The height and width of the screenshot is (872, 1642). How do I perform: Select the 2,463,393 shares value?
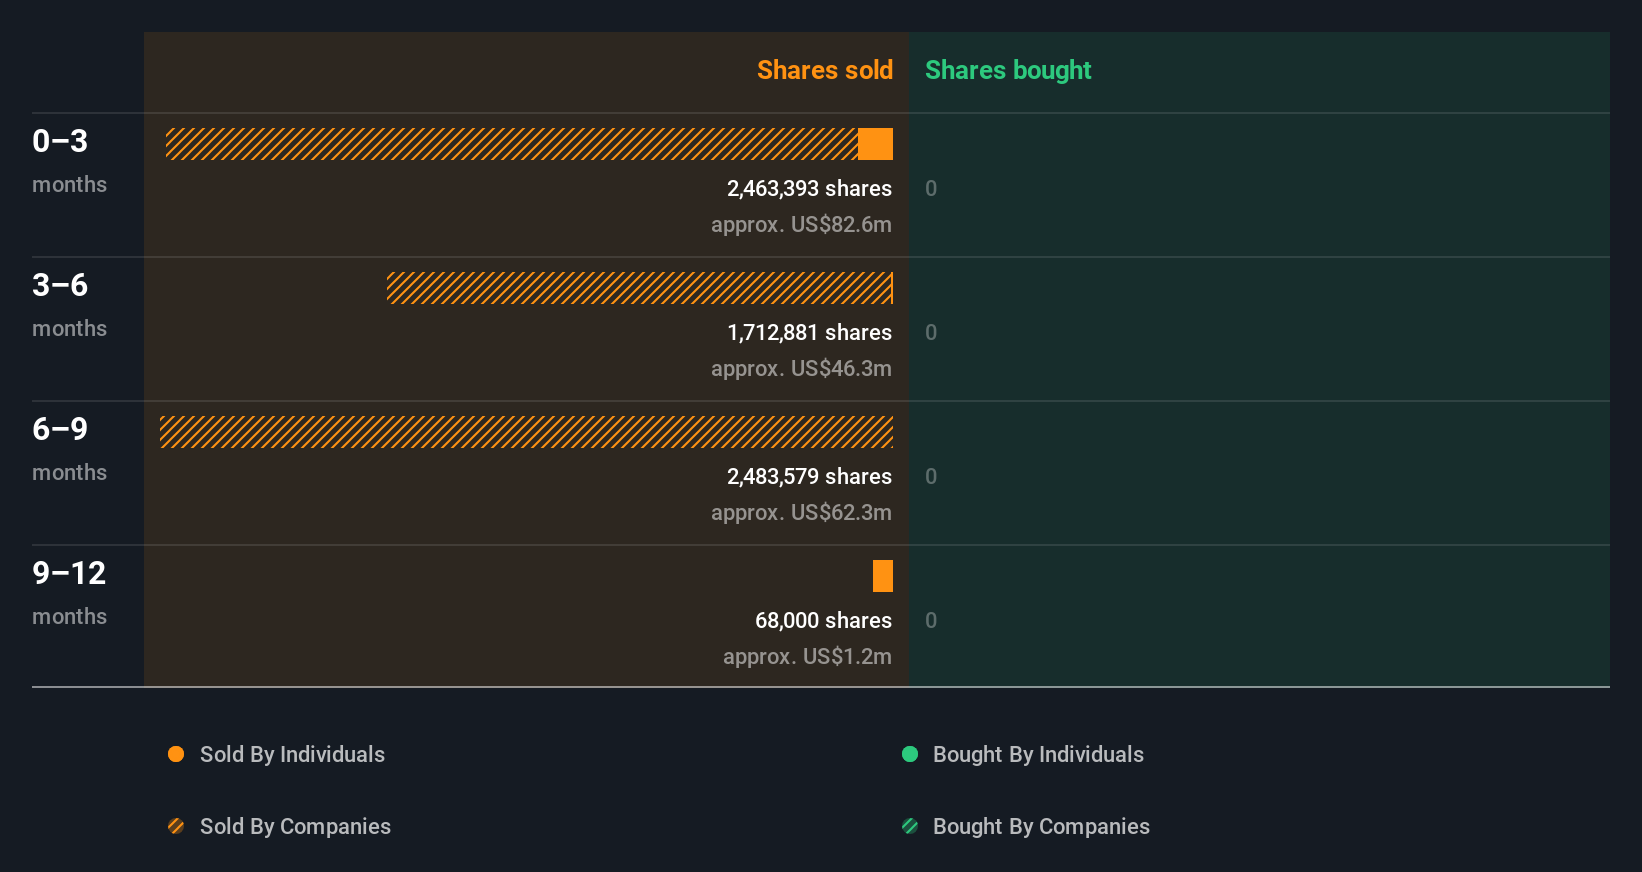tap(809, 189)
